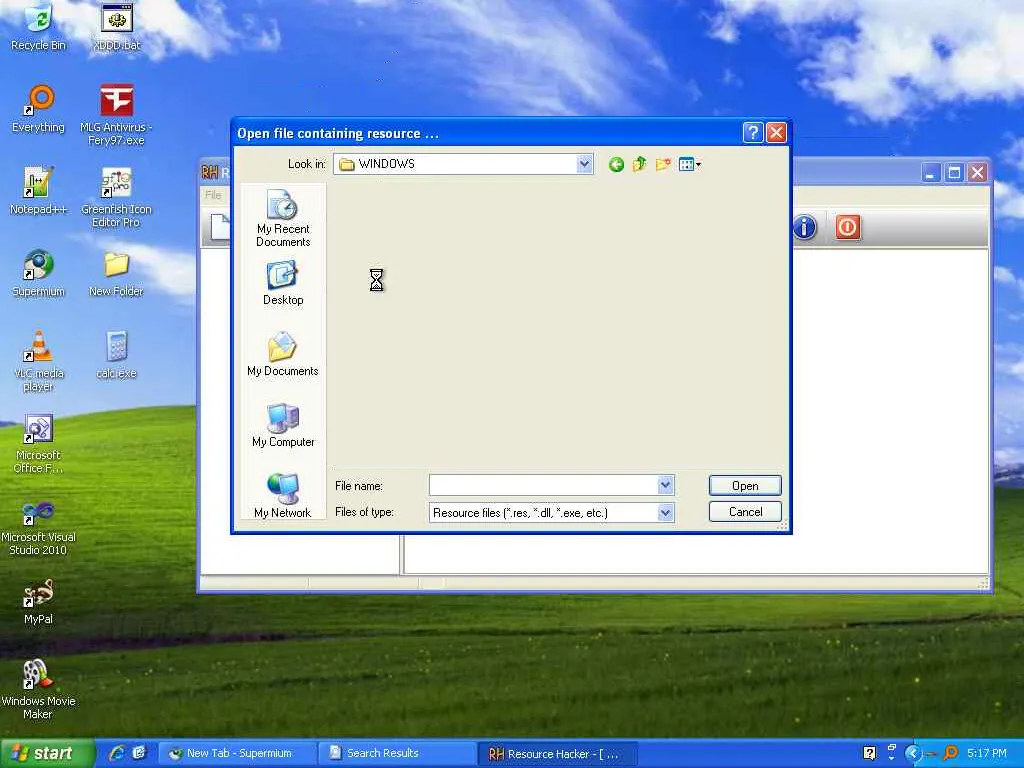Expand hidden tray icons arrow
1024x768 pixels.
(912, 753)
